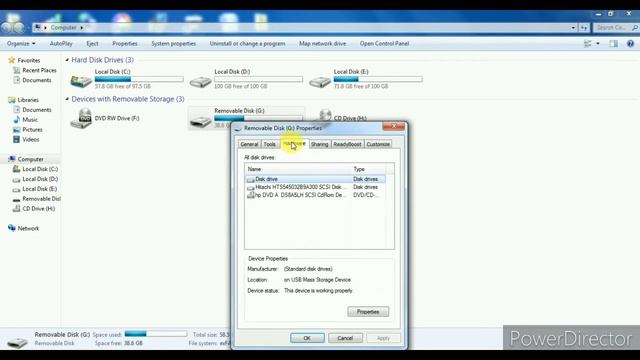Confirm dialog with OK button

[307, 338]
